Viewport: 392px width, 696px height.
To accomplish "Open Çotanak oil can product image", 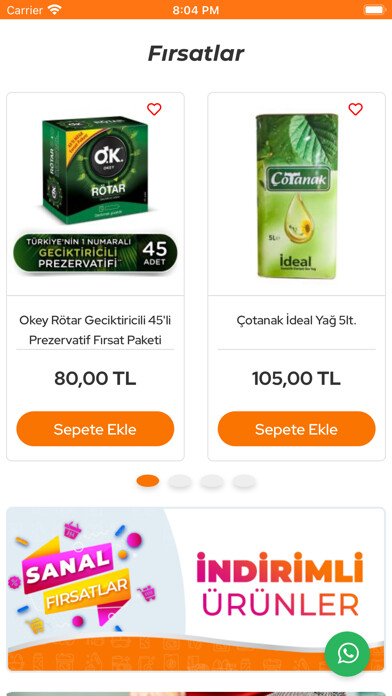I will (297, 195).
